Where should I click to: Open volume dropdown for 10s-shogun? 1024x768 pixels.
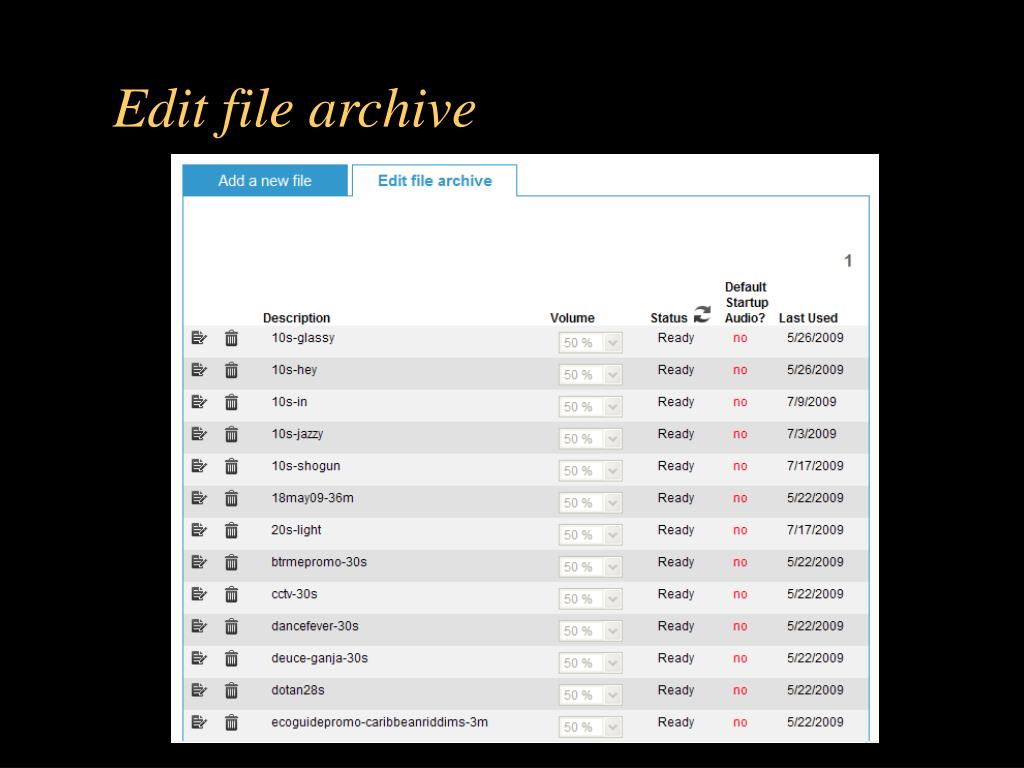coord(590,470)
